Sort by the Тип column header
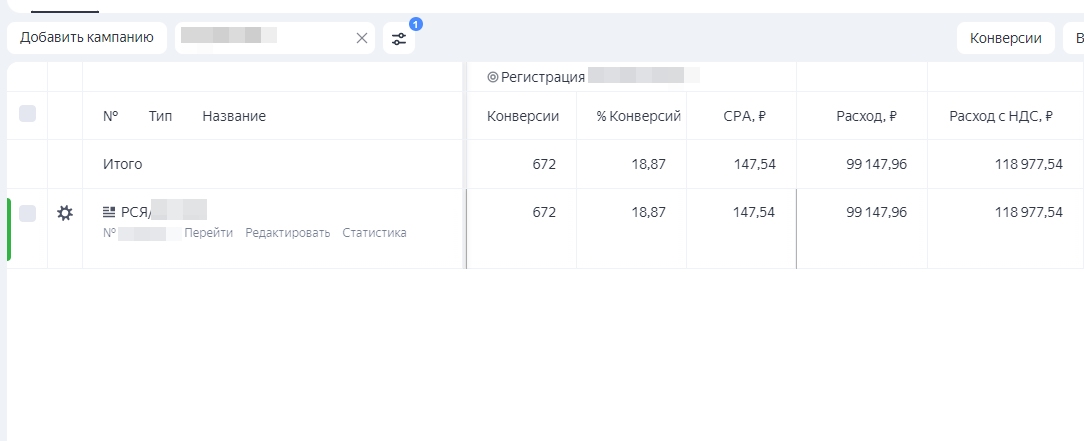The height and width of the screenshot is (441, 1084). point(160,116)
